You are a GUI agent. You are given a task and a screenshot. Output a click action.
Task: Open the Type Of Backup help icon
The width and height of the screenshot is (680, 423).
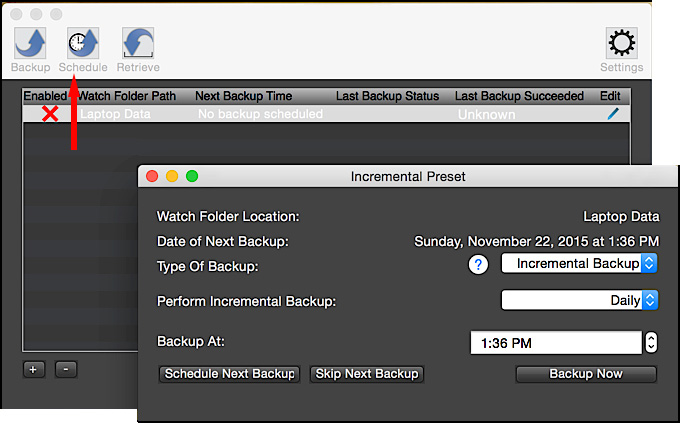tap(478, 264)
